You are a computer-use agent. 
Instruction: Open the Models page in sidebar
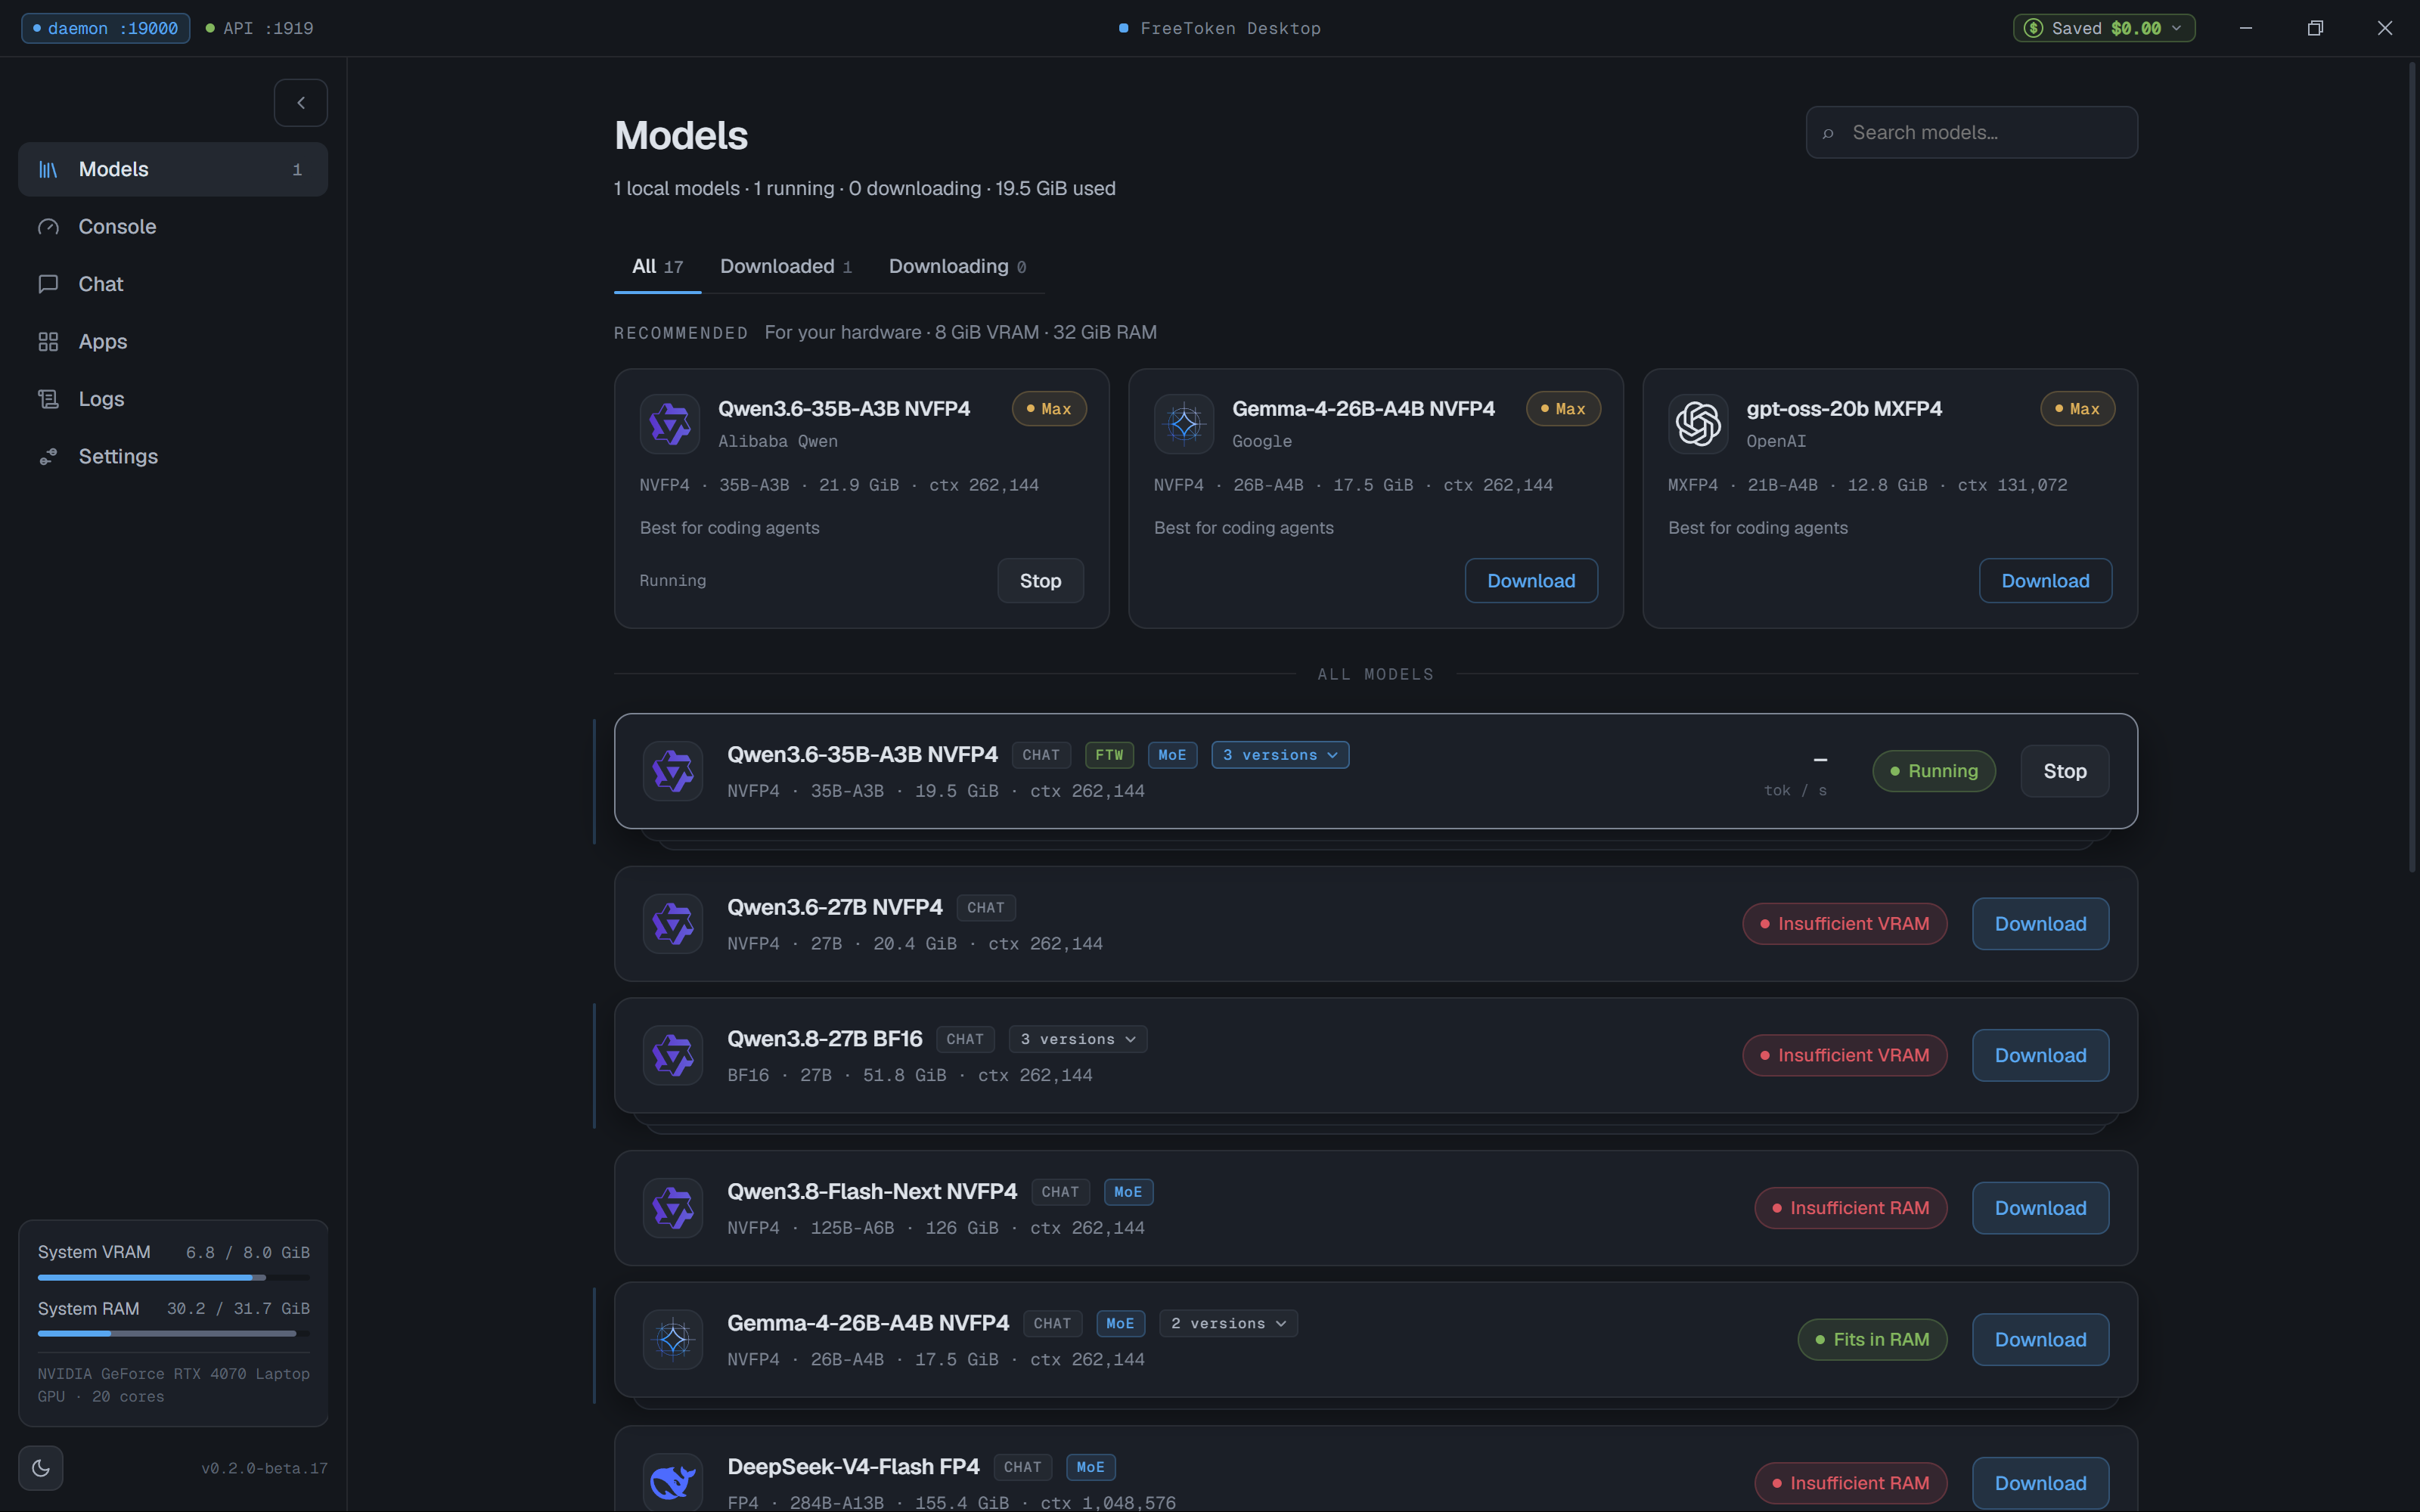tap(173, 170)
